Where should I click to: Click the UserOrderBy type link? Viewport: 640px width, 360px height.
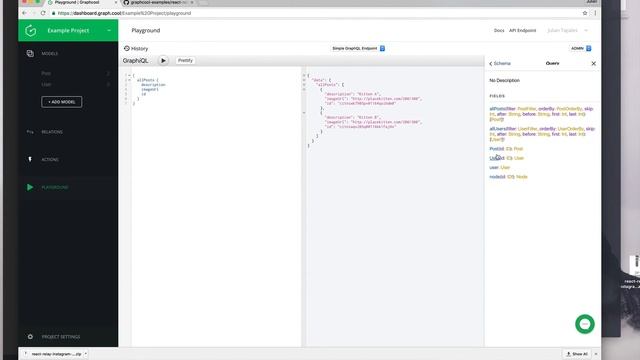point(571,129)
